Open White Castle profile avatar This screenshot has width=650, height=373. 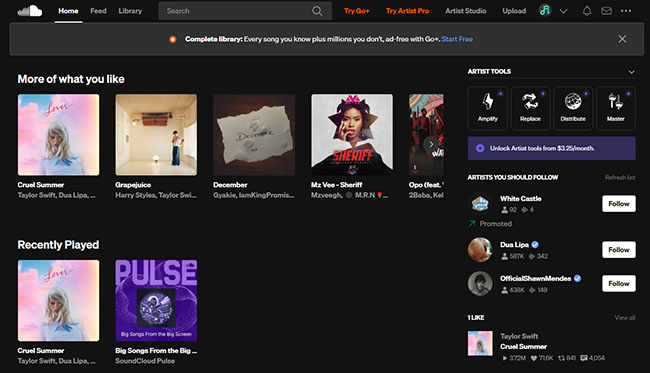480,203
